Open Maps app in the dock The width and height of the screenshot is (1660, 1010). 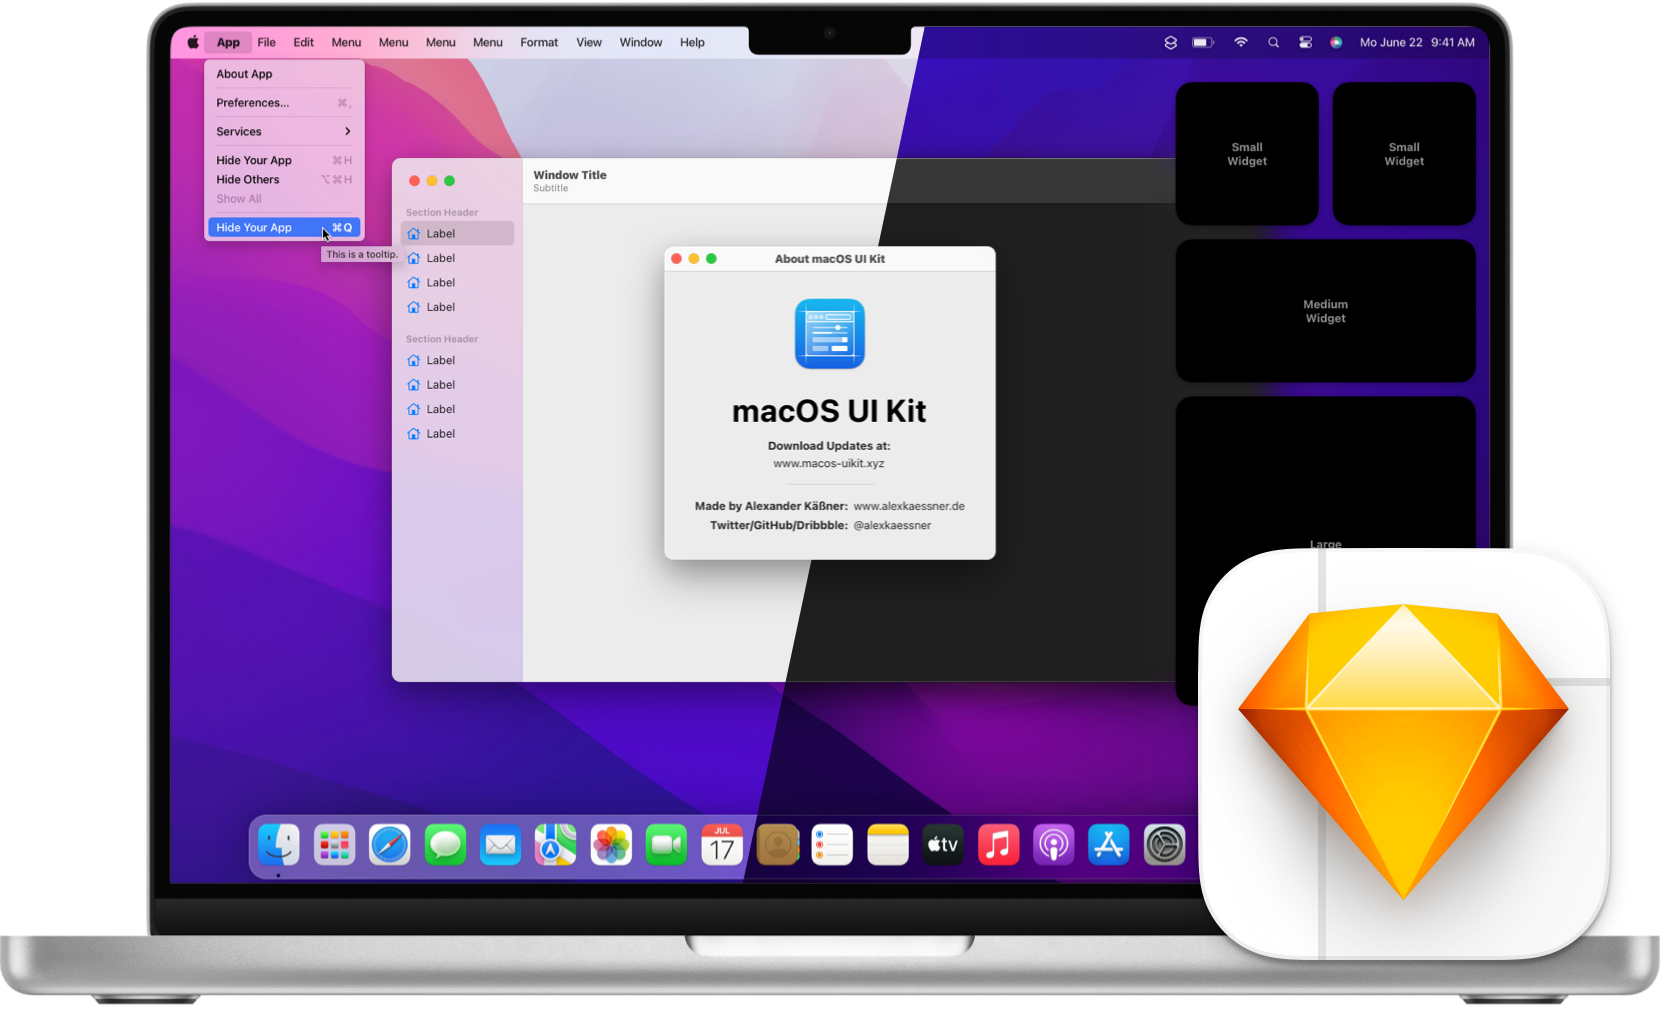[555, 845]
